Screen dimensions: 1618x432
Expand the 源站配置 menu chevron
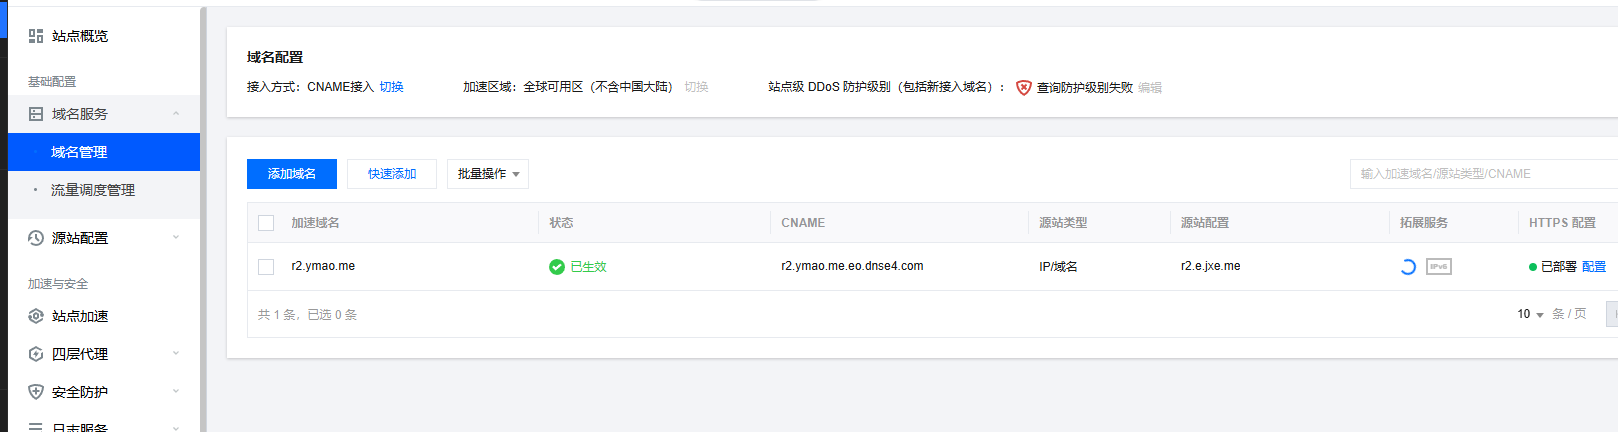[x=176, y=238]
